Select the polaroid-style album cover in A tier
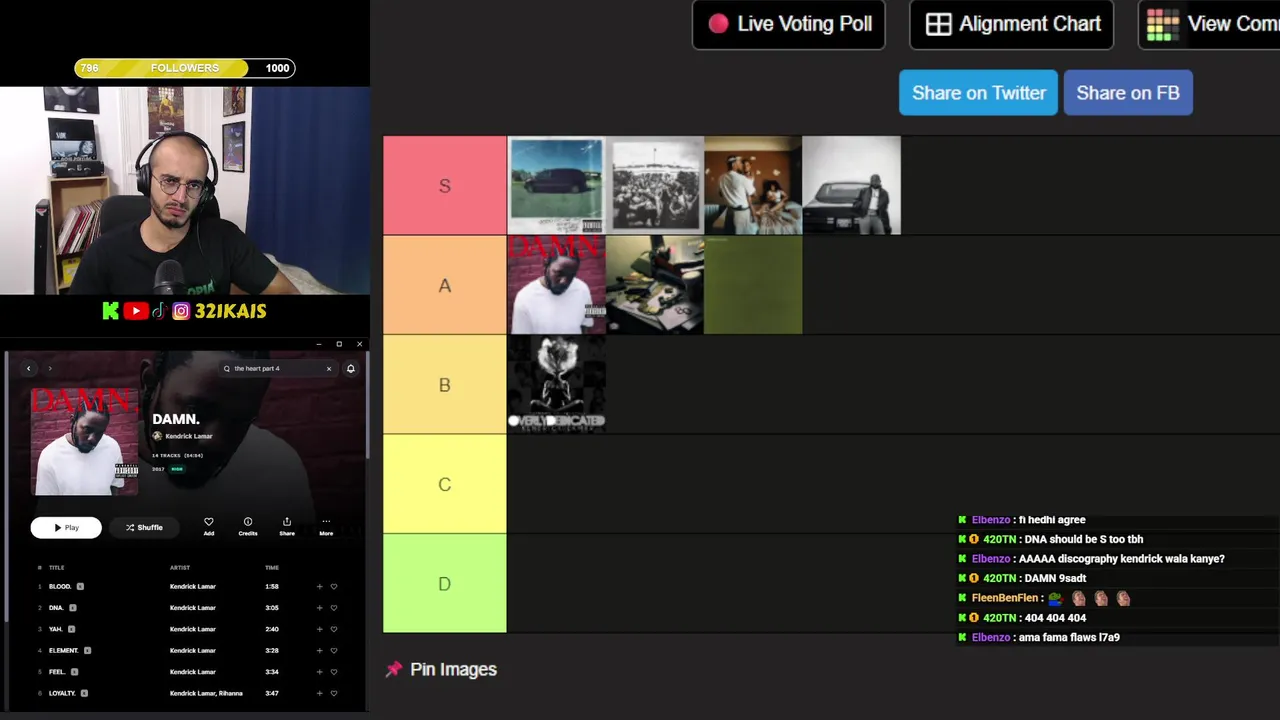The width and height of the screenshot is (1280, 720). [x=655, y=285]
